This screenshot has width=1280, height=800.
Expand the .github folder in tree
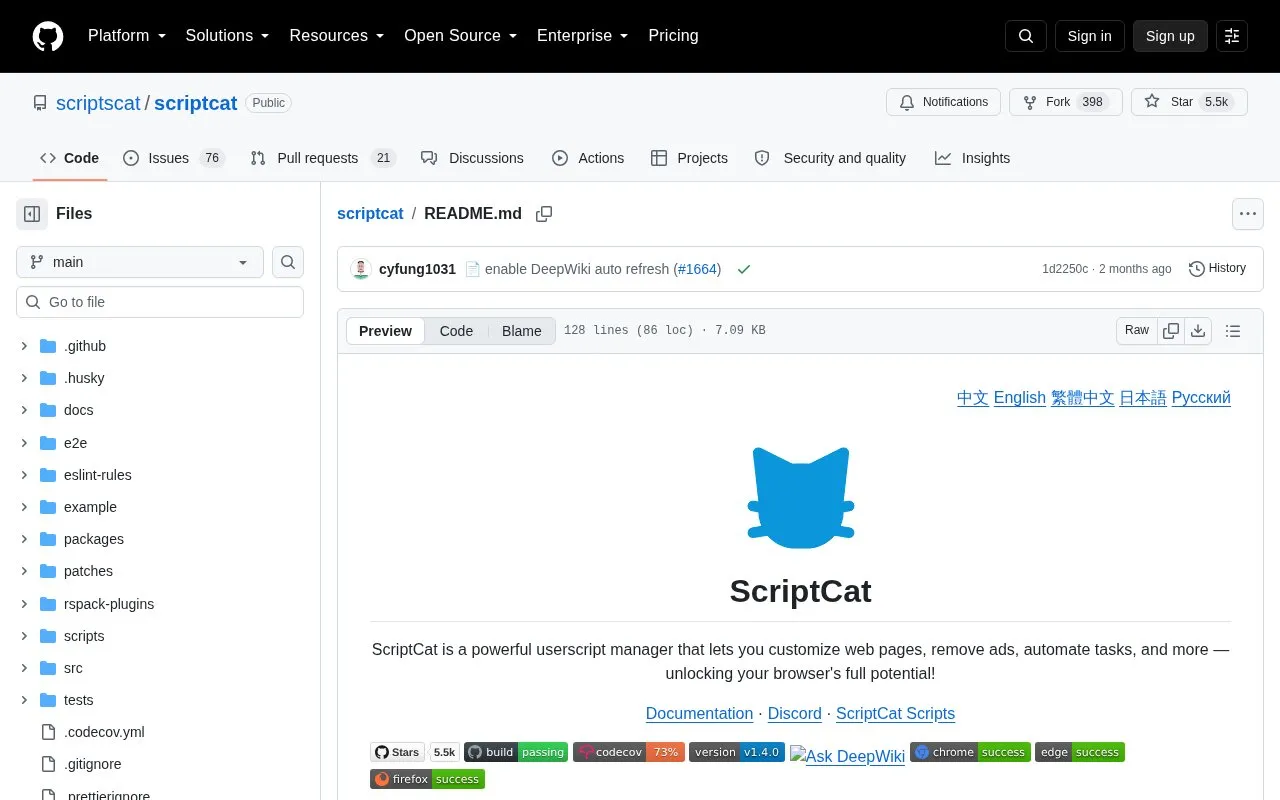click(x=24, y=346)
